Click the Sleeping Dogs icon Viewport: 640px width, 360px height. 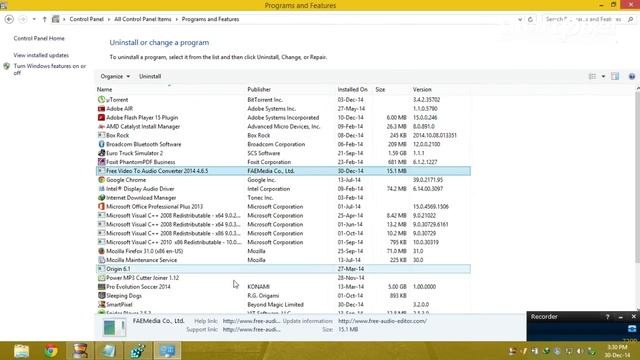pyautogui.click(x=101, y=296)
